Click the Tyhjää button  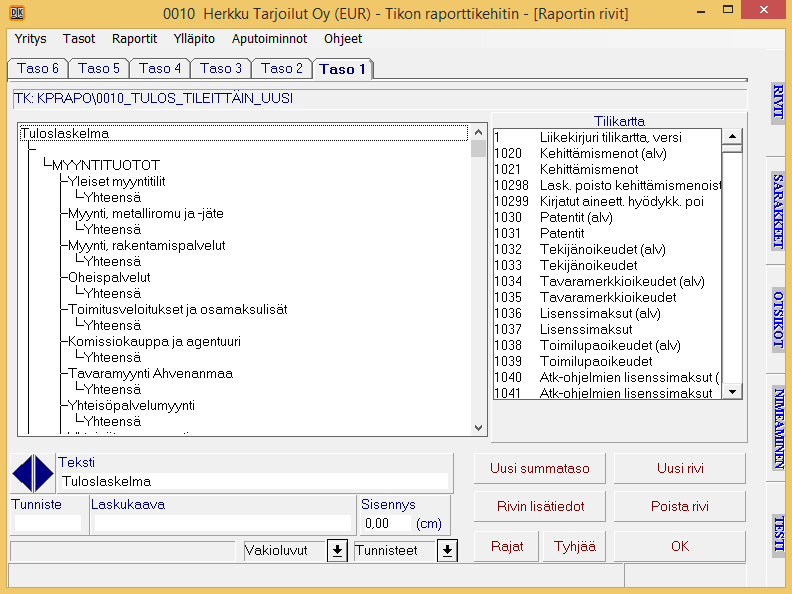[x=574, y=546]
